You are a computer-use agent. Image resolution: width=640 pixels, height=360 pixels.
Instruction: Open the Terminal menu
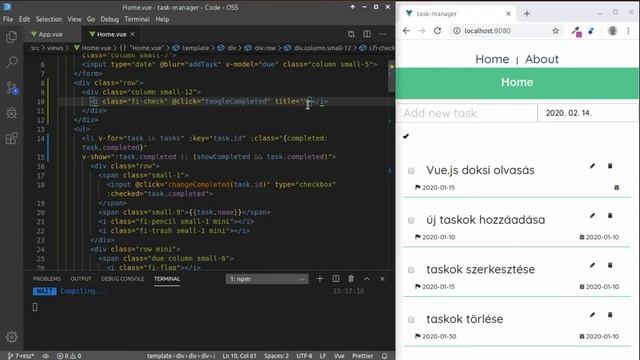click(x=137, y=19)
